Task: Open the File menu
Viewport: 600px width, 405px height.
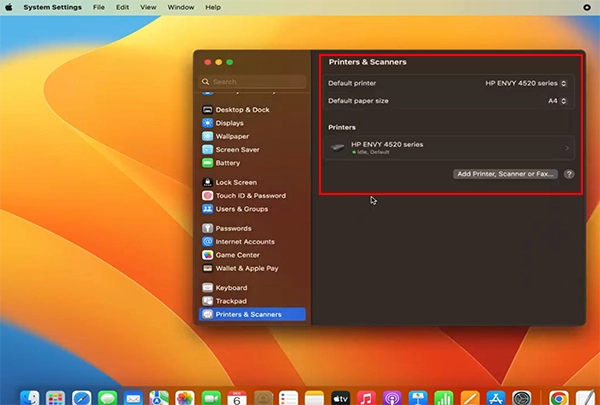Action: pos(99,7)
